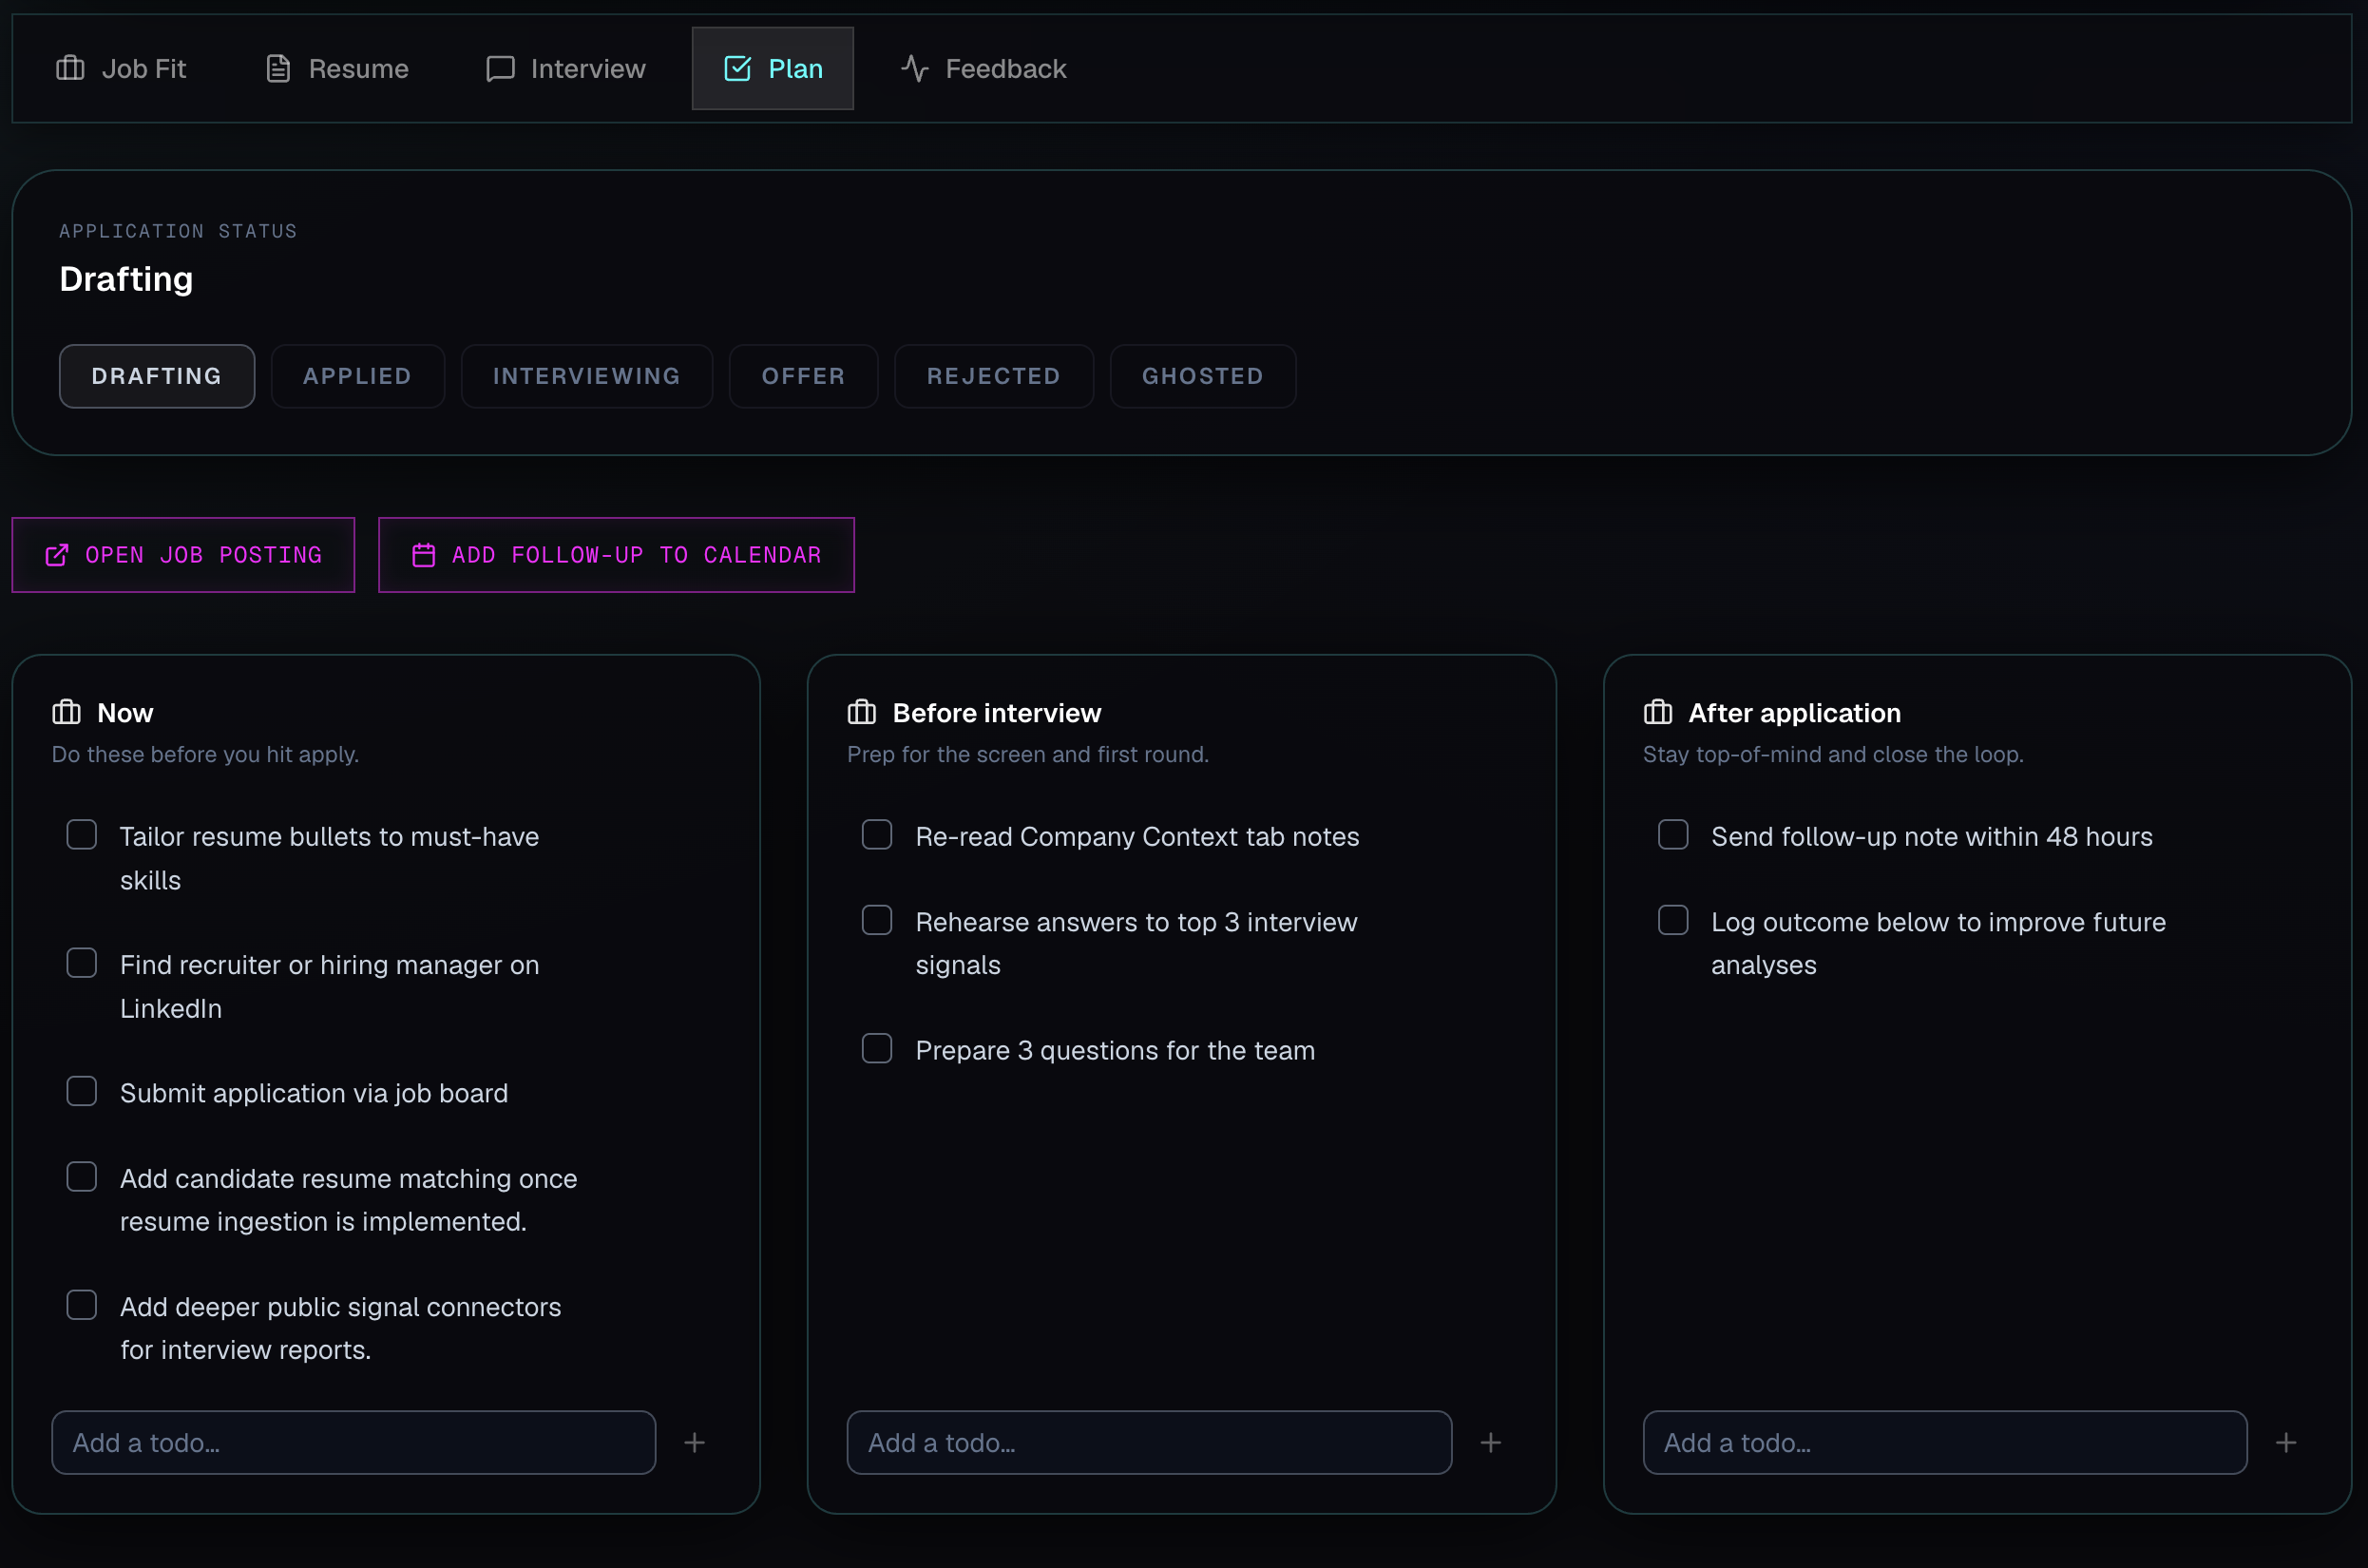The width and height of the screenshot is (2368, 1568).
Task: Open the job posting
Action: (x=183, y=555)
